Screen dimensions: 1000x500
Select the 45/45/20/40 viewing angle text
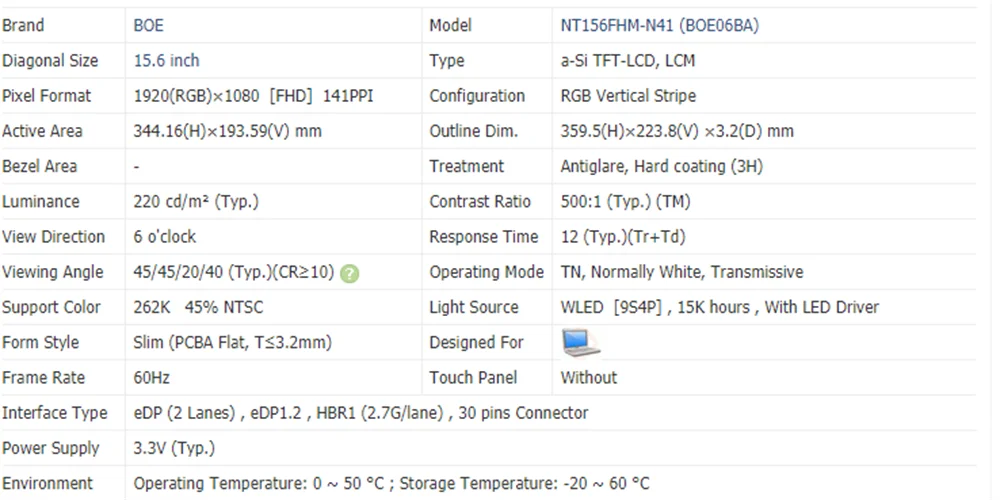coord(233,272)
